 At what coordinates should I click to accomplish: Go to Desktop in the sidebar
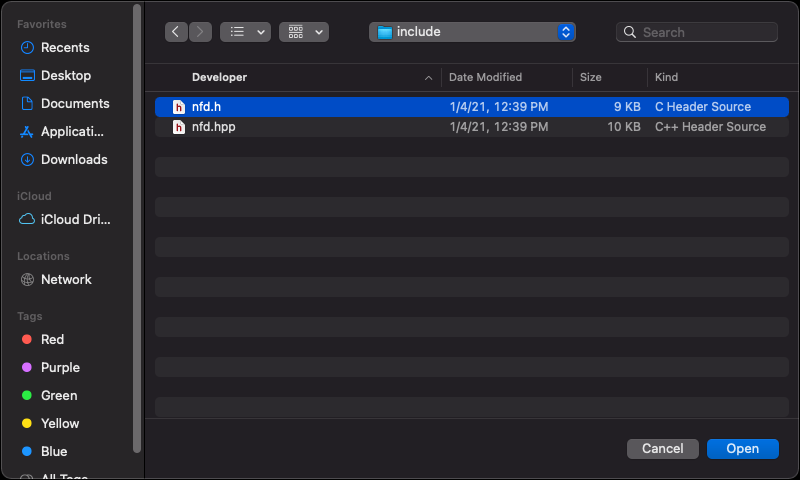point(65,75)
